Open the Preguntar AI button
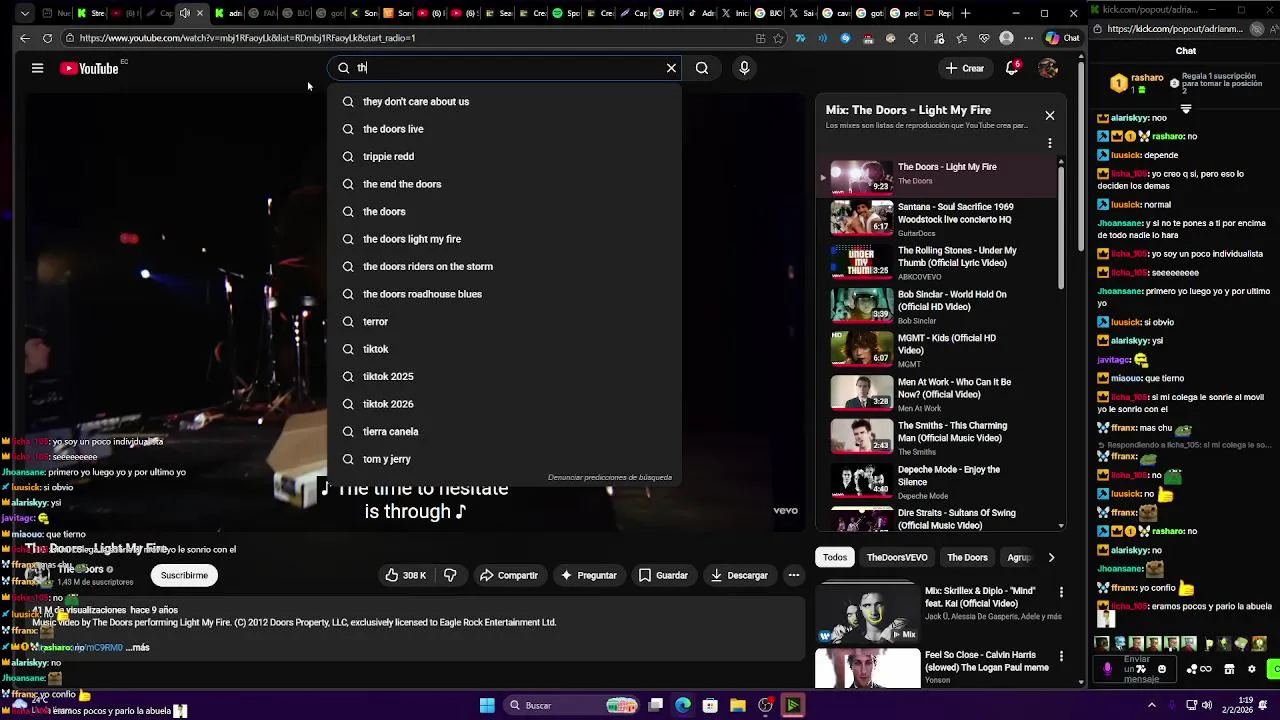Image resolution: width=1280 pixels, height=720 pixels. pos(589,575)
